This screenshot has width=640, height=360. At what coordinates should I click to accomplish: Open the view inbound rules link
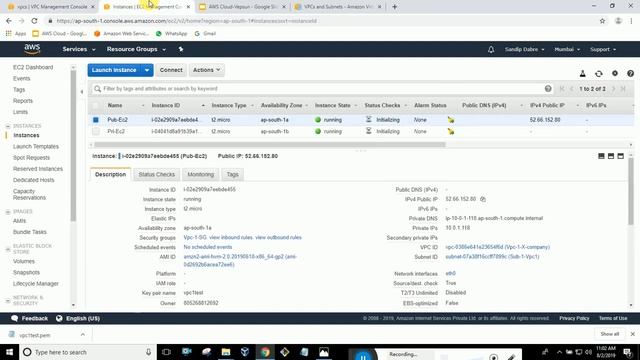coord(232,238)
